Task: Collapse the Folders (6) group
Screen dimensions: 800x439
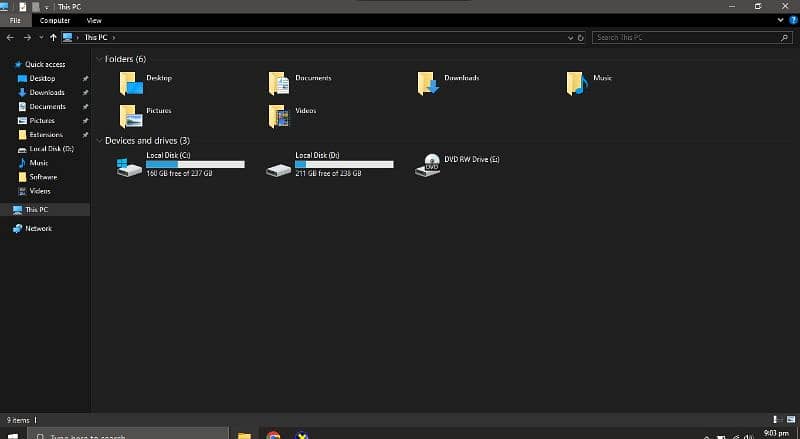Action: [x=99, y=59]
